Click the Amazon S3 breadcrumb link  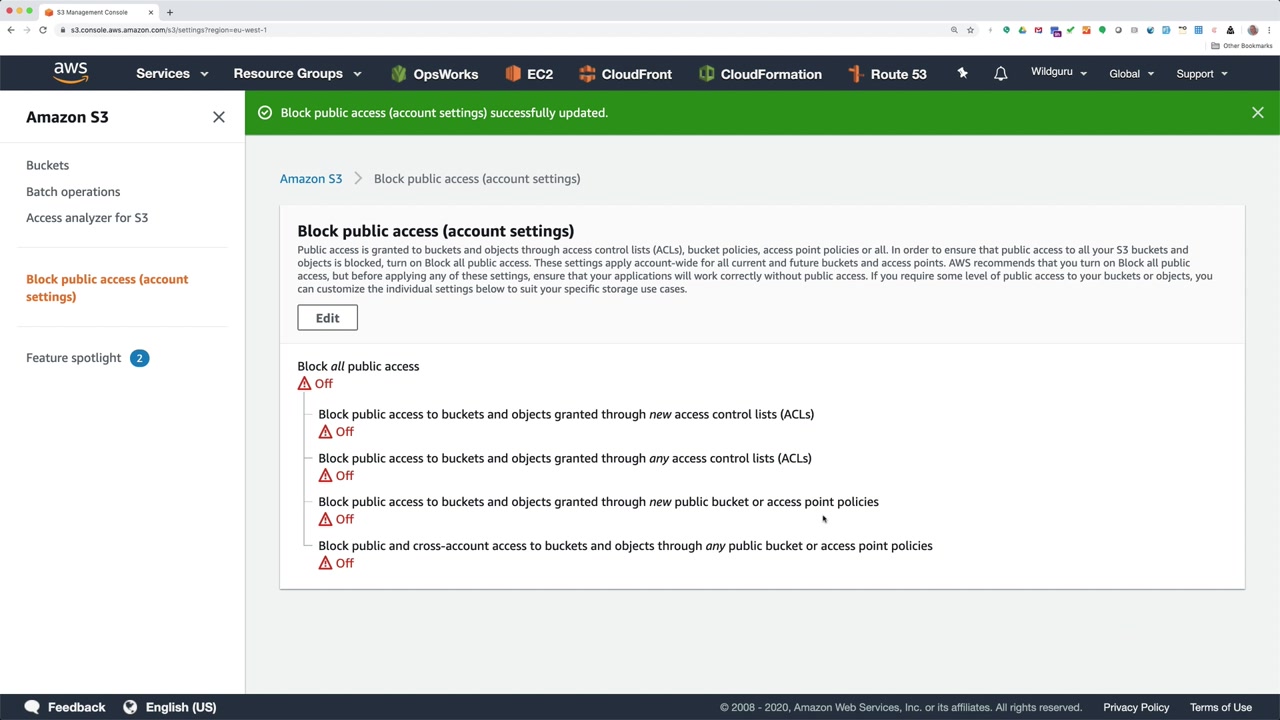coord(311,179)
